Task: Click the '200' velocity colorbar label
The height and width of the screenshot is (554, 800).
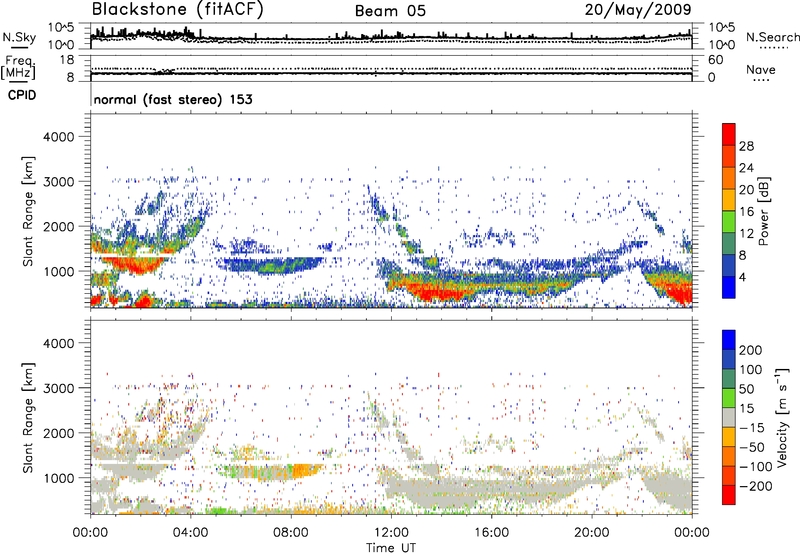Action: [x=751, y=350]
